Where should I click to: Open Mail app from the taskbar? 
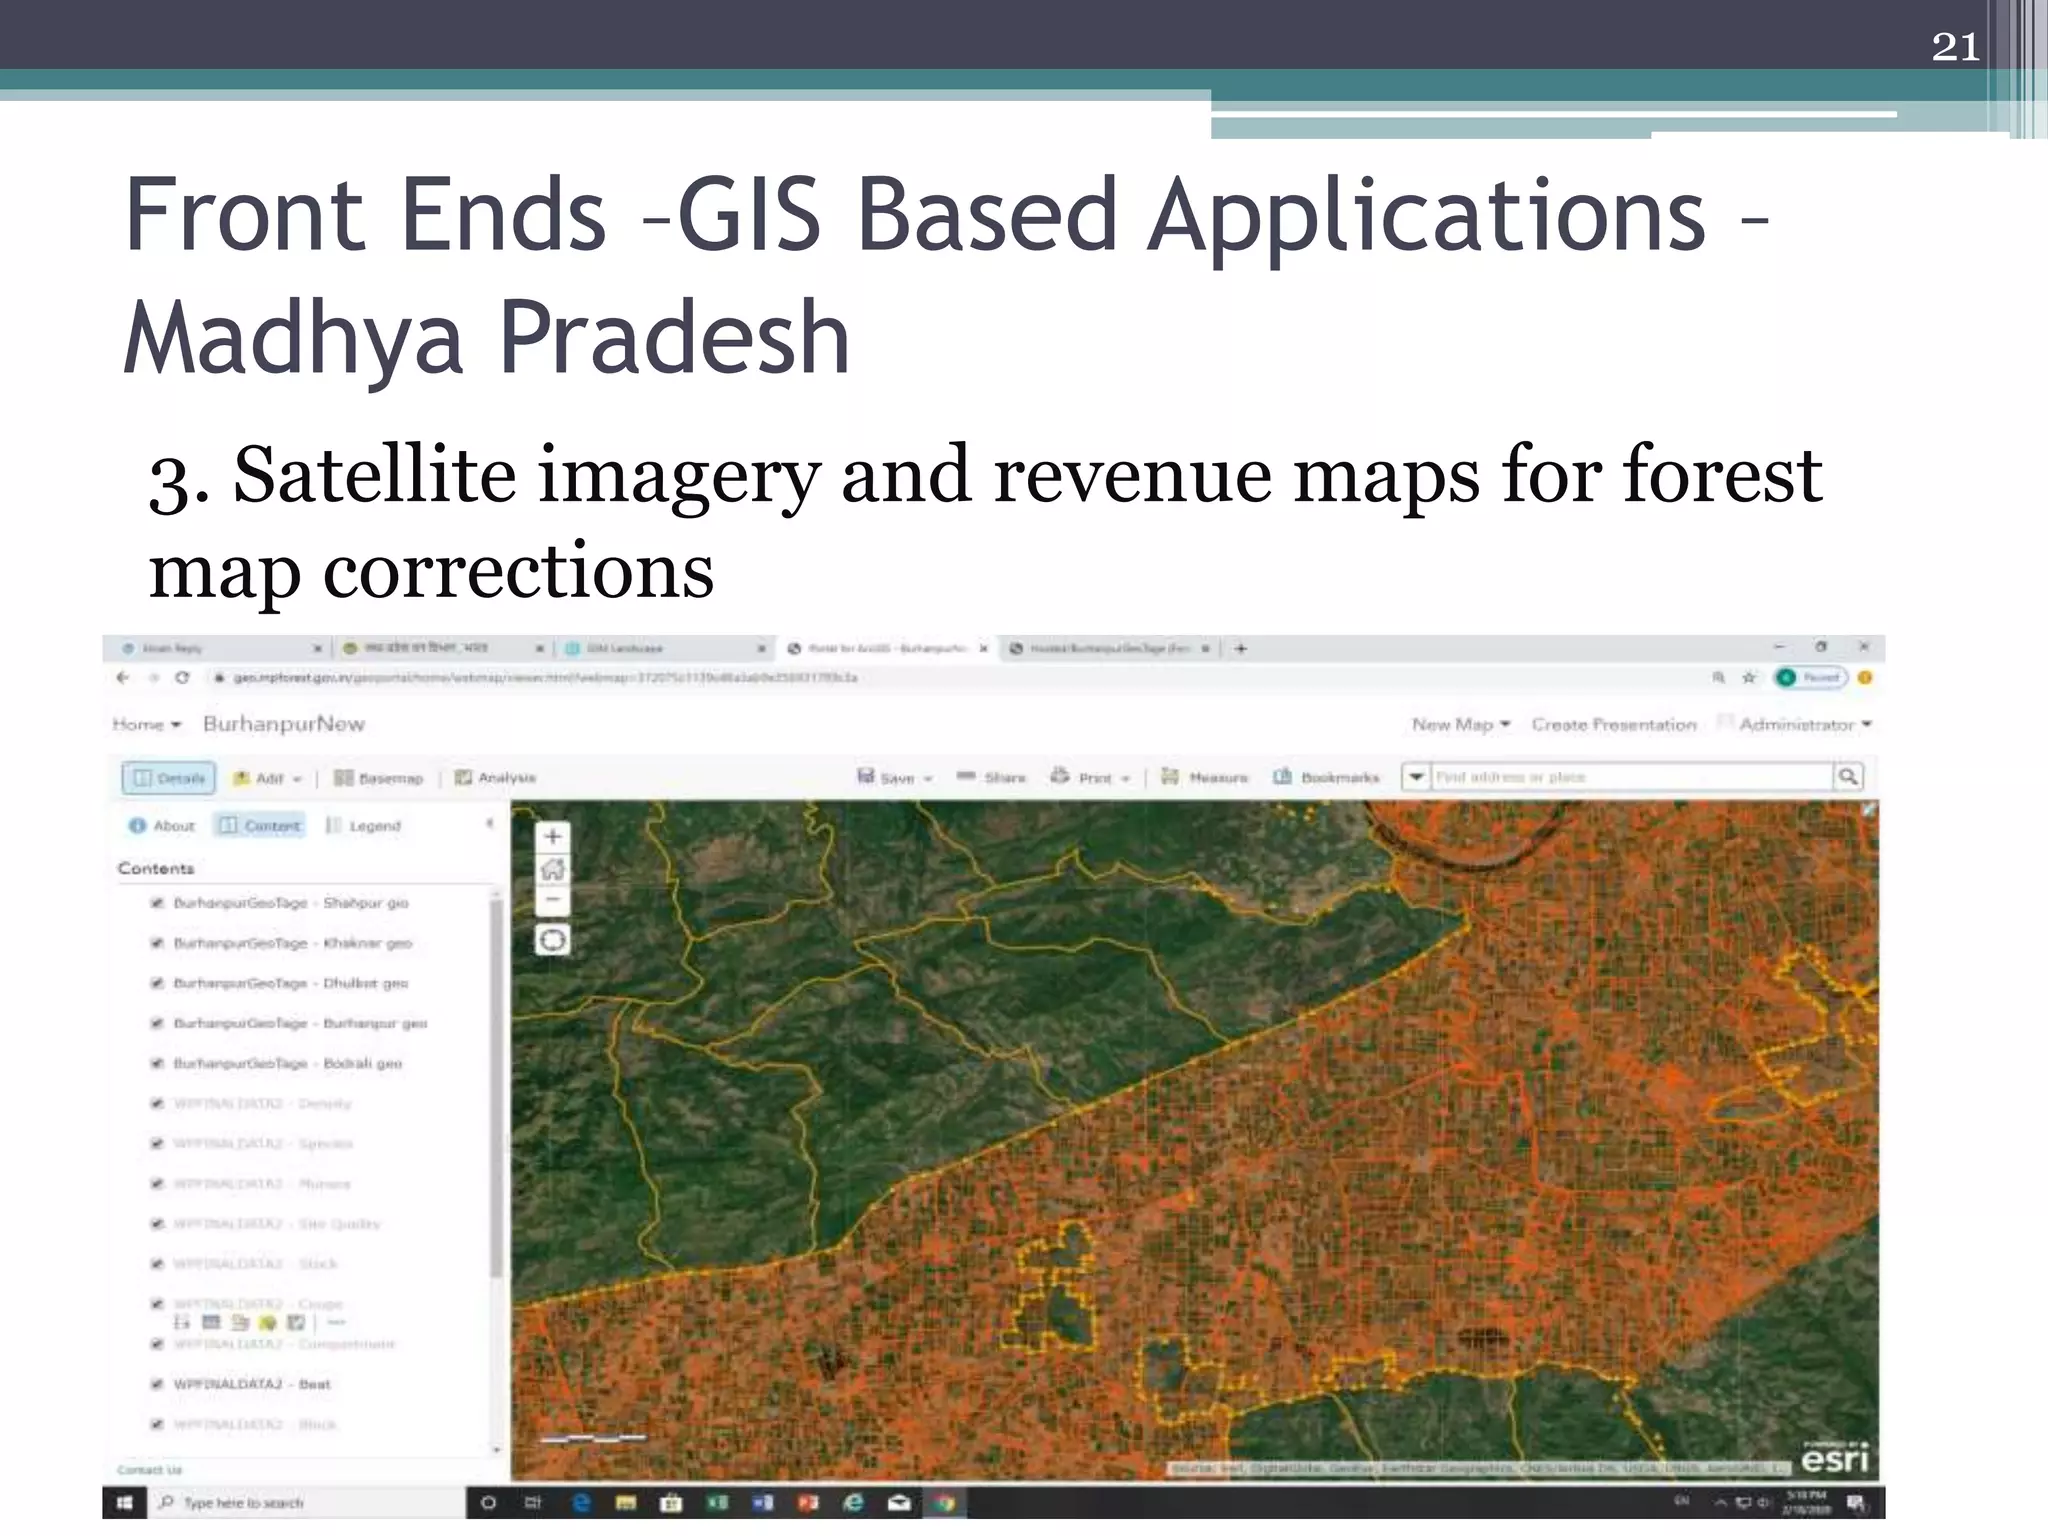[899, 1502]
